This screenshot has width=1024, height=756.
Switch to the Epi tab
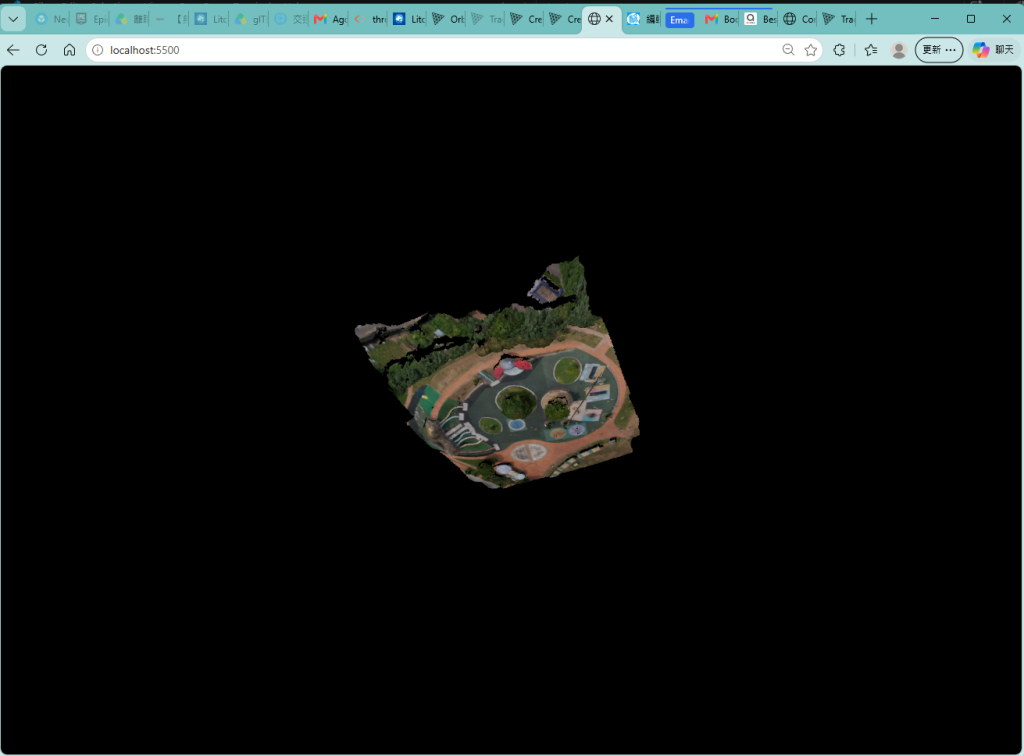[x=90, y=19]
